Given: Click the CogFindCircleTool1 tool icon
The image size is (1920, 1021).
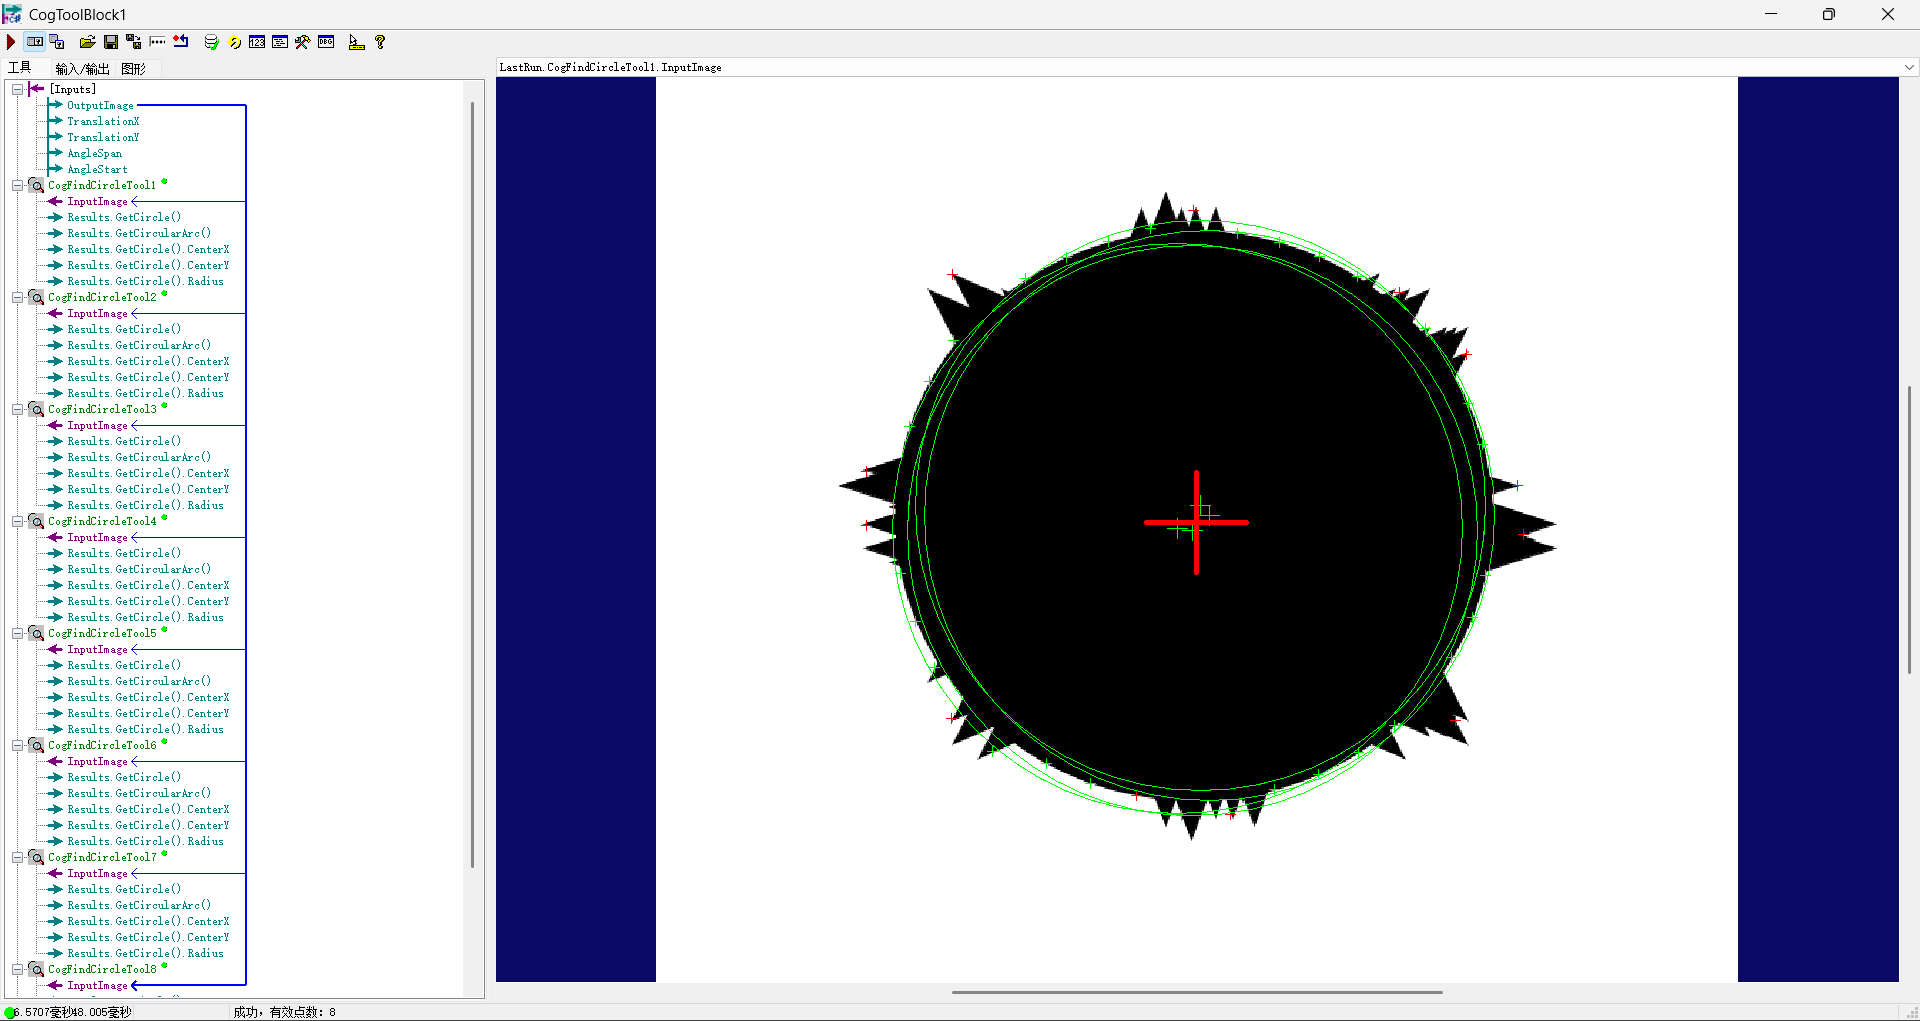Looking at the screenshot, I should tap(36, 185).
